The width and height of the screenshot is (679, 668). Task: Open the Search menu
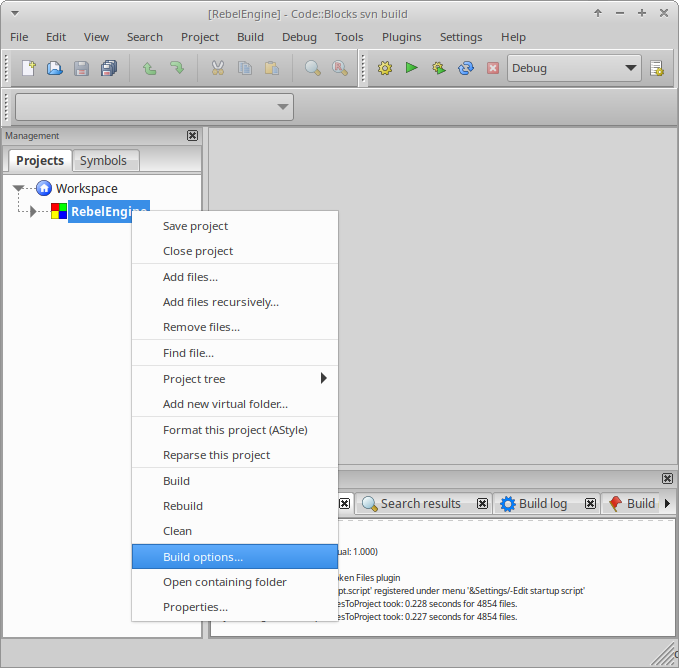[x=145, y=37]
